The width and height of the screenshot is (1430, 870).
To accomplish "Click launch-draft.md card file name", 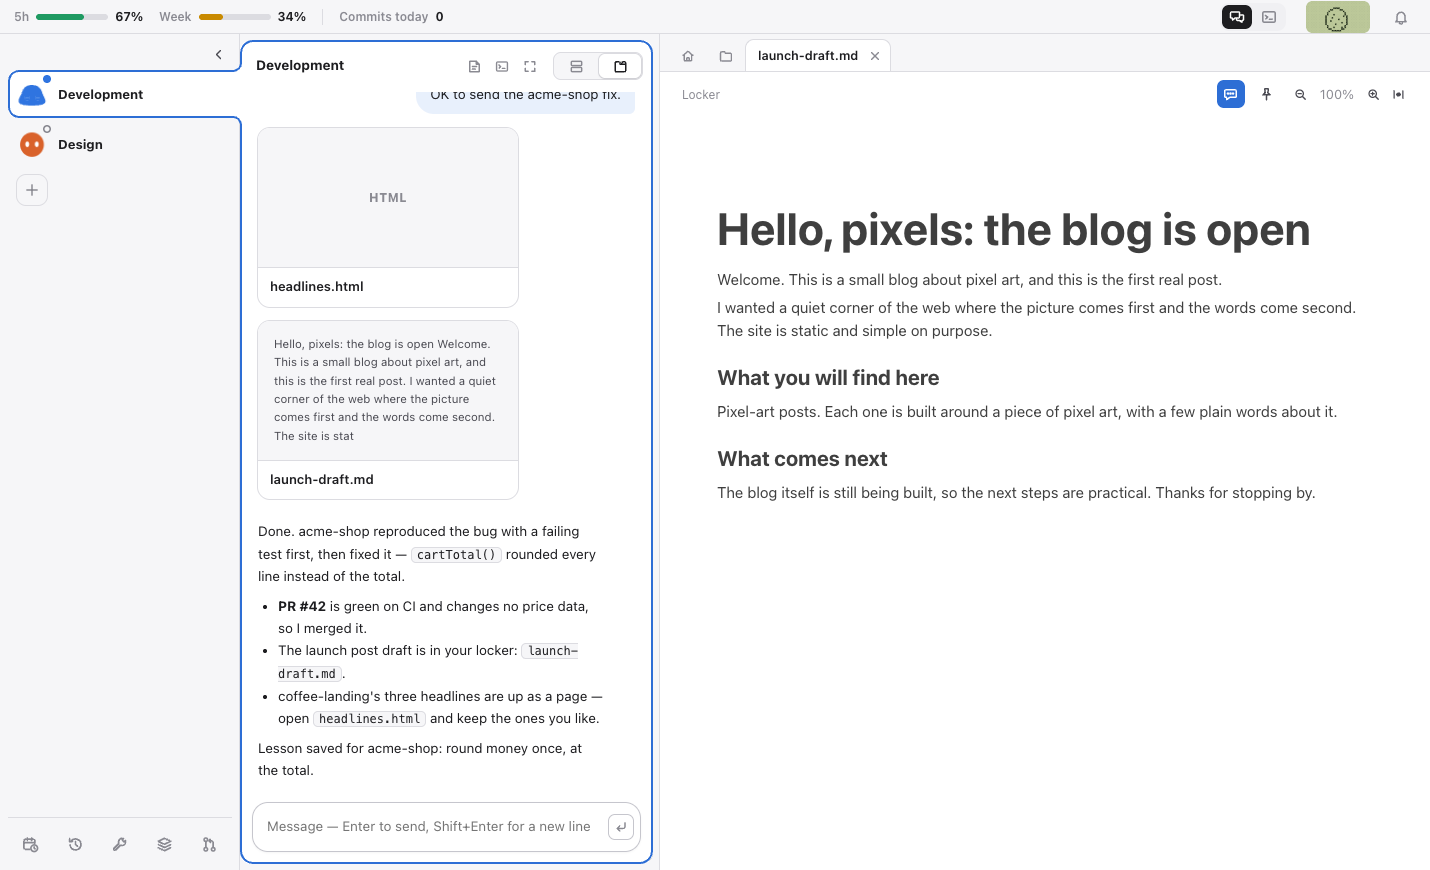I will point(322,480).
